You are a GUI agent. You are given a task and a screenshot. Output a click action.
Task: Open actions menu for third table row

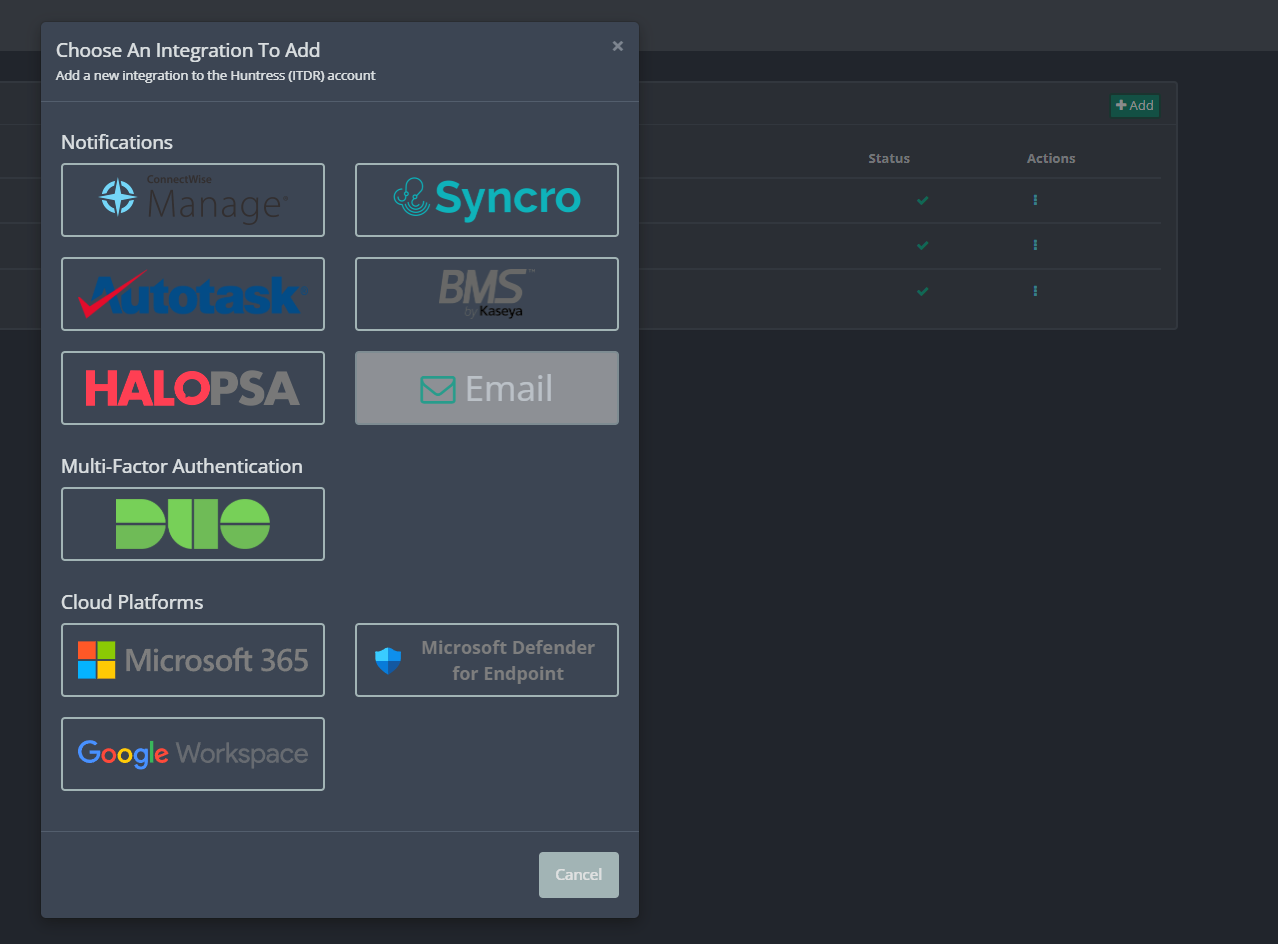(1035, 291)
